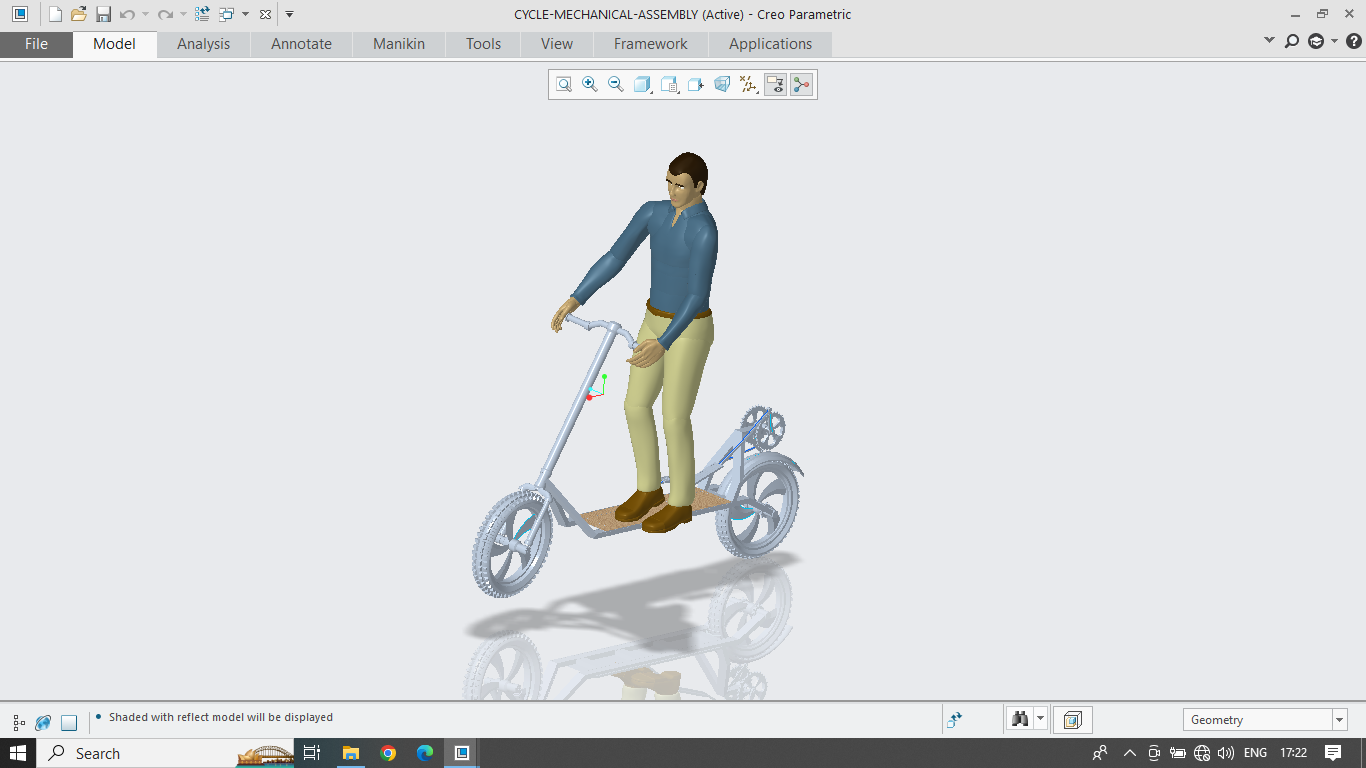Open the Saved Orientations icon
The image size is (1366, 768).
(x=669, y=85)
